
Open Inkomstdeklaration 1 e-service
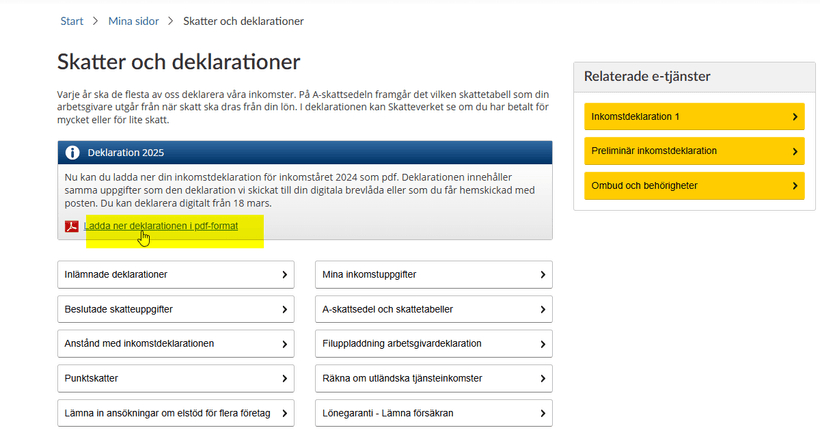pyautogui.click(x=690, y=117)
